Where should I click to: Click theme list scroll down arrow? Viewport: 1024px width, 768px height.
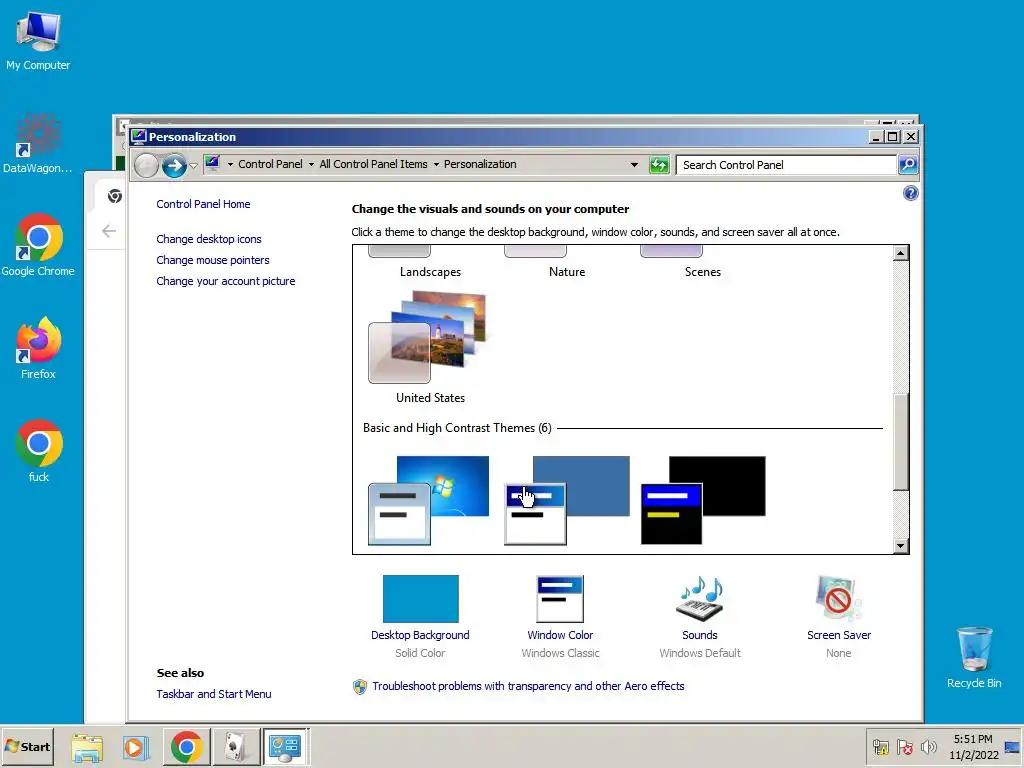(901, 546)
